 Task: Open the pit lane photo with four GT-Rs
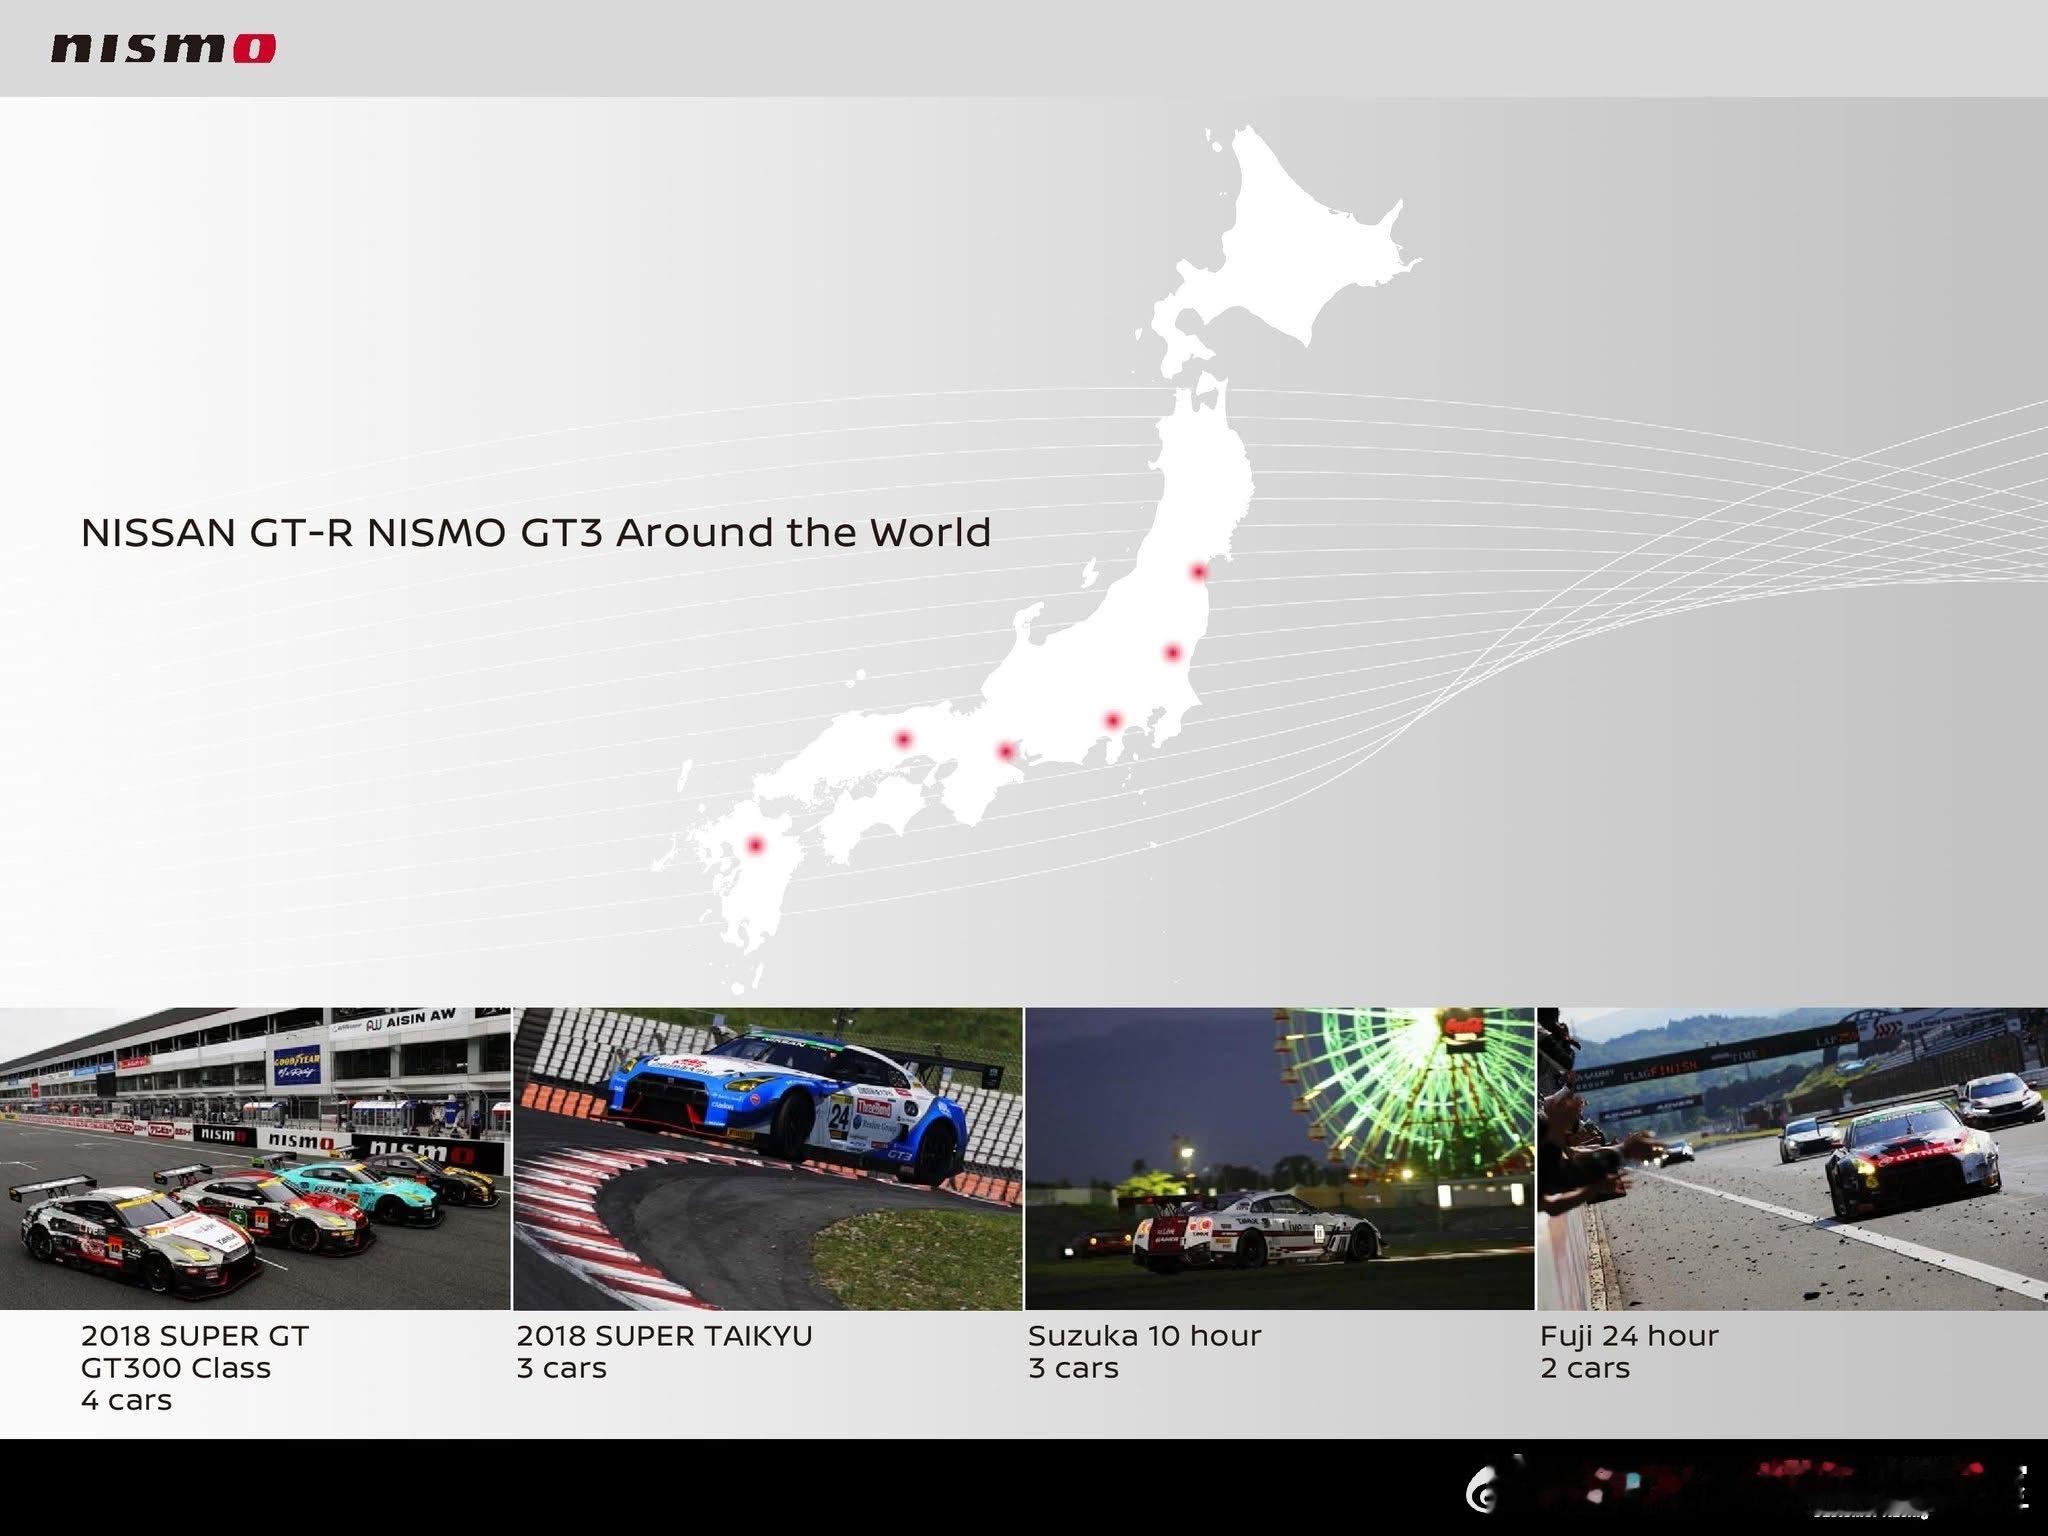[x=254, y=1158]
